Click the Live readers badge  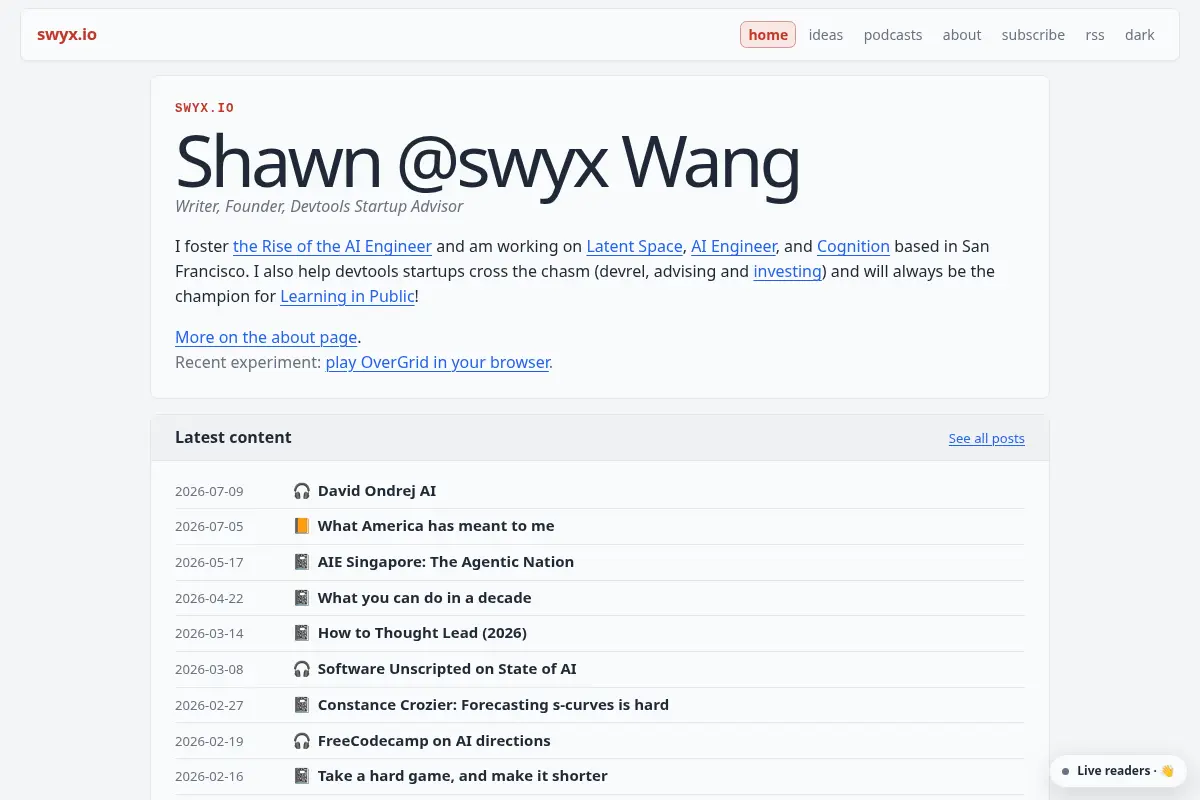point(1118,771)
